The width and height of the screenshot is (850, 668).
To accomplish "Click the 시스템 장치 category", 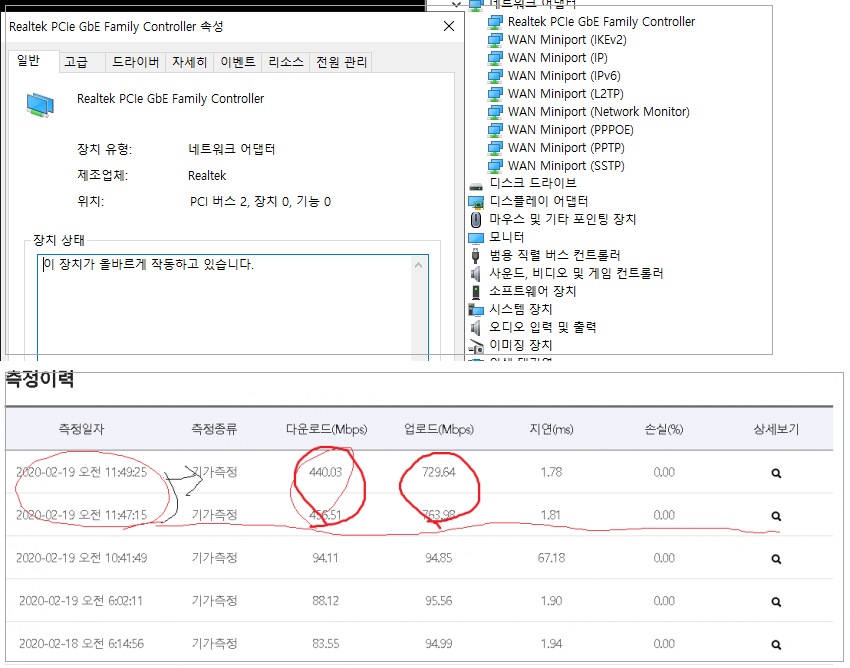I will click(x=520, y=309).
